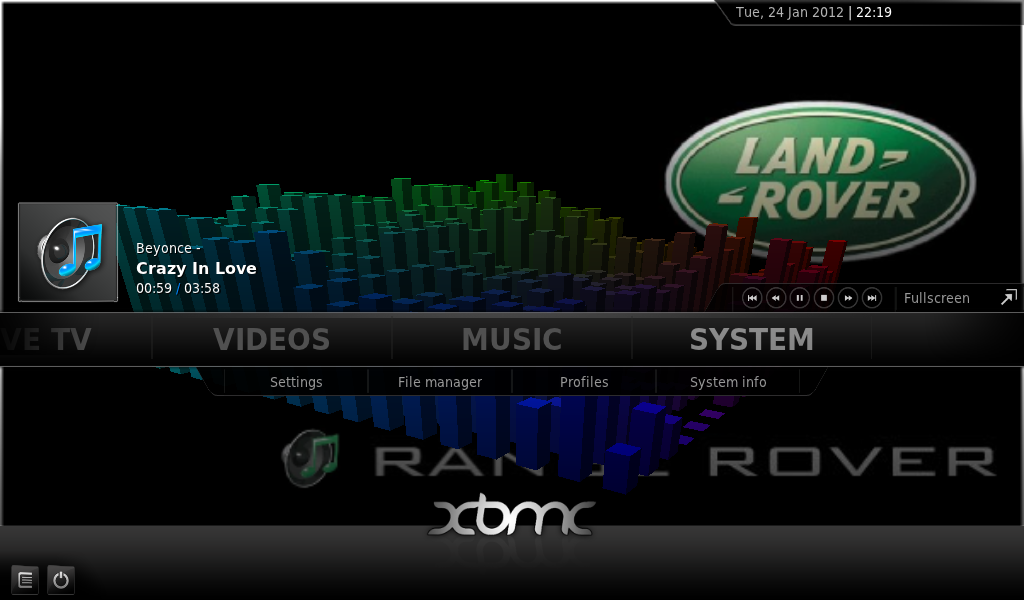
Task: Stop music playback
Action: pos(824,298)
